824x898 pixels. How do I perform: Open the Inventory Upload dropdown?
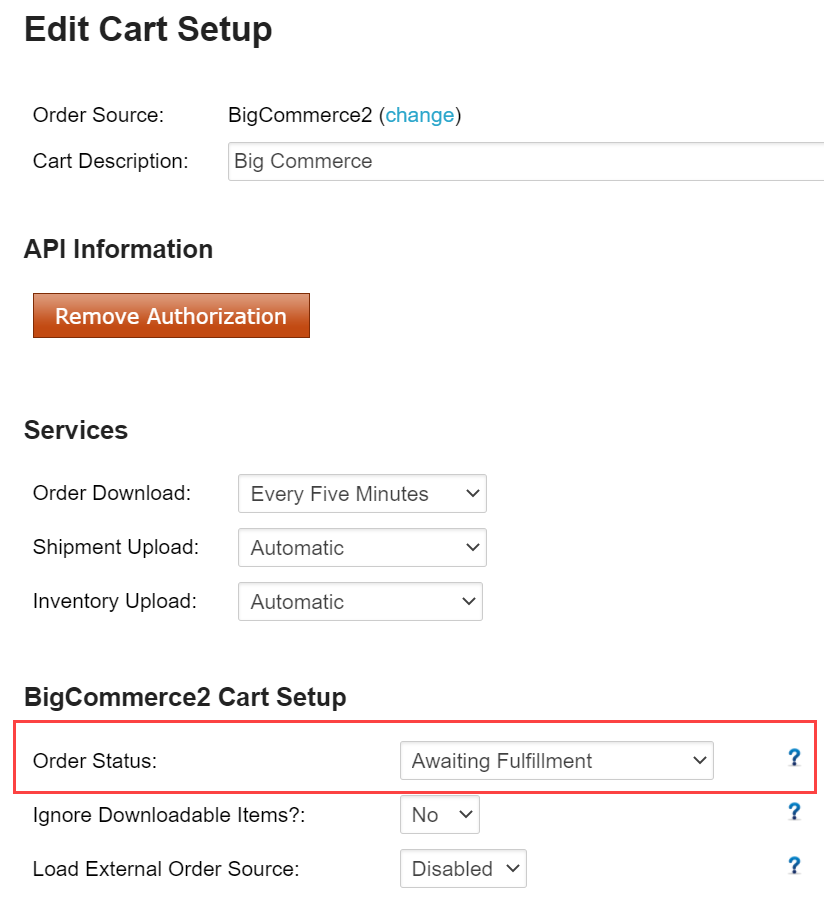(360, 601)
